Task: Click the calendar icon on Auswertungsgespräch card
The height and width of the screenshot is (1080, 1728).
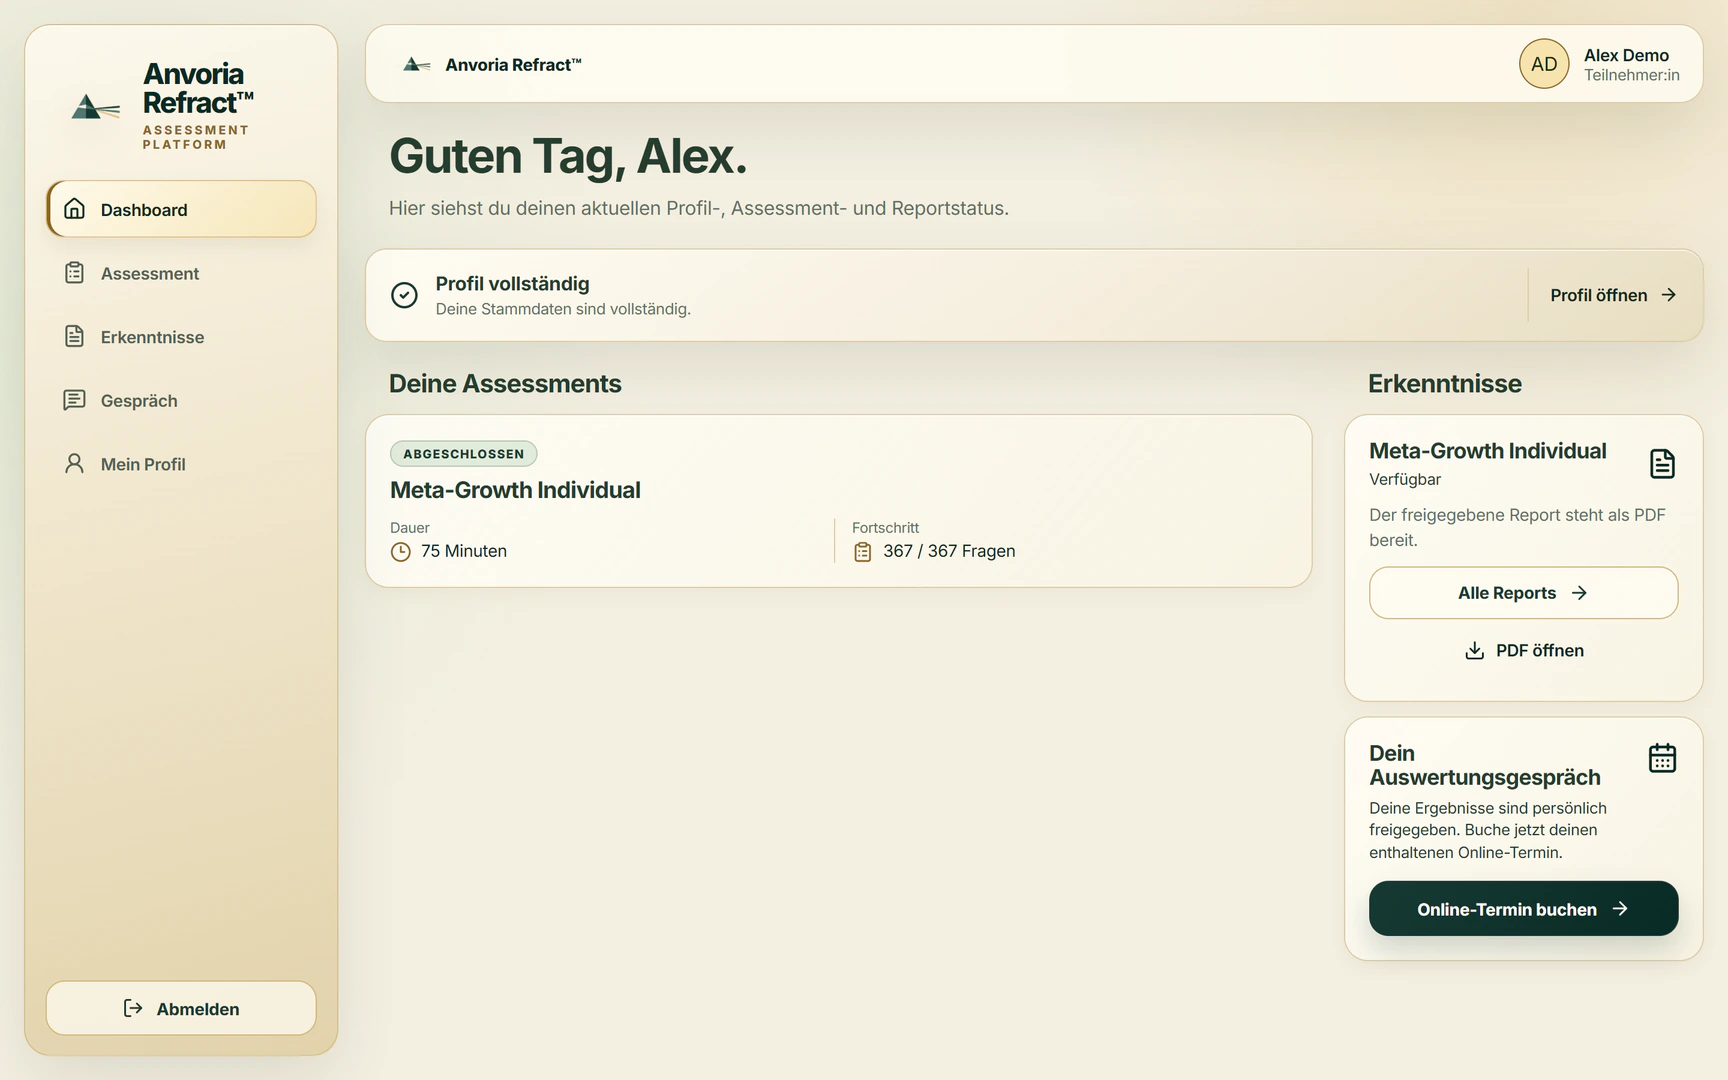Action: (1662, 758)
